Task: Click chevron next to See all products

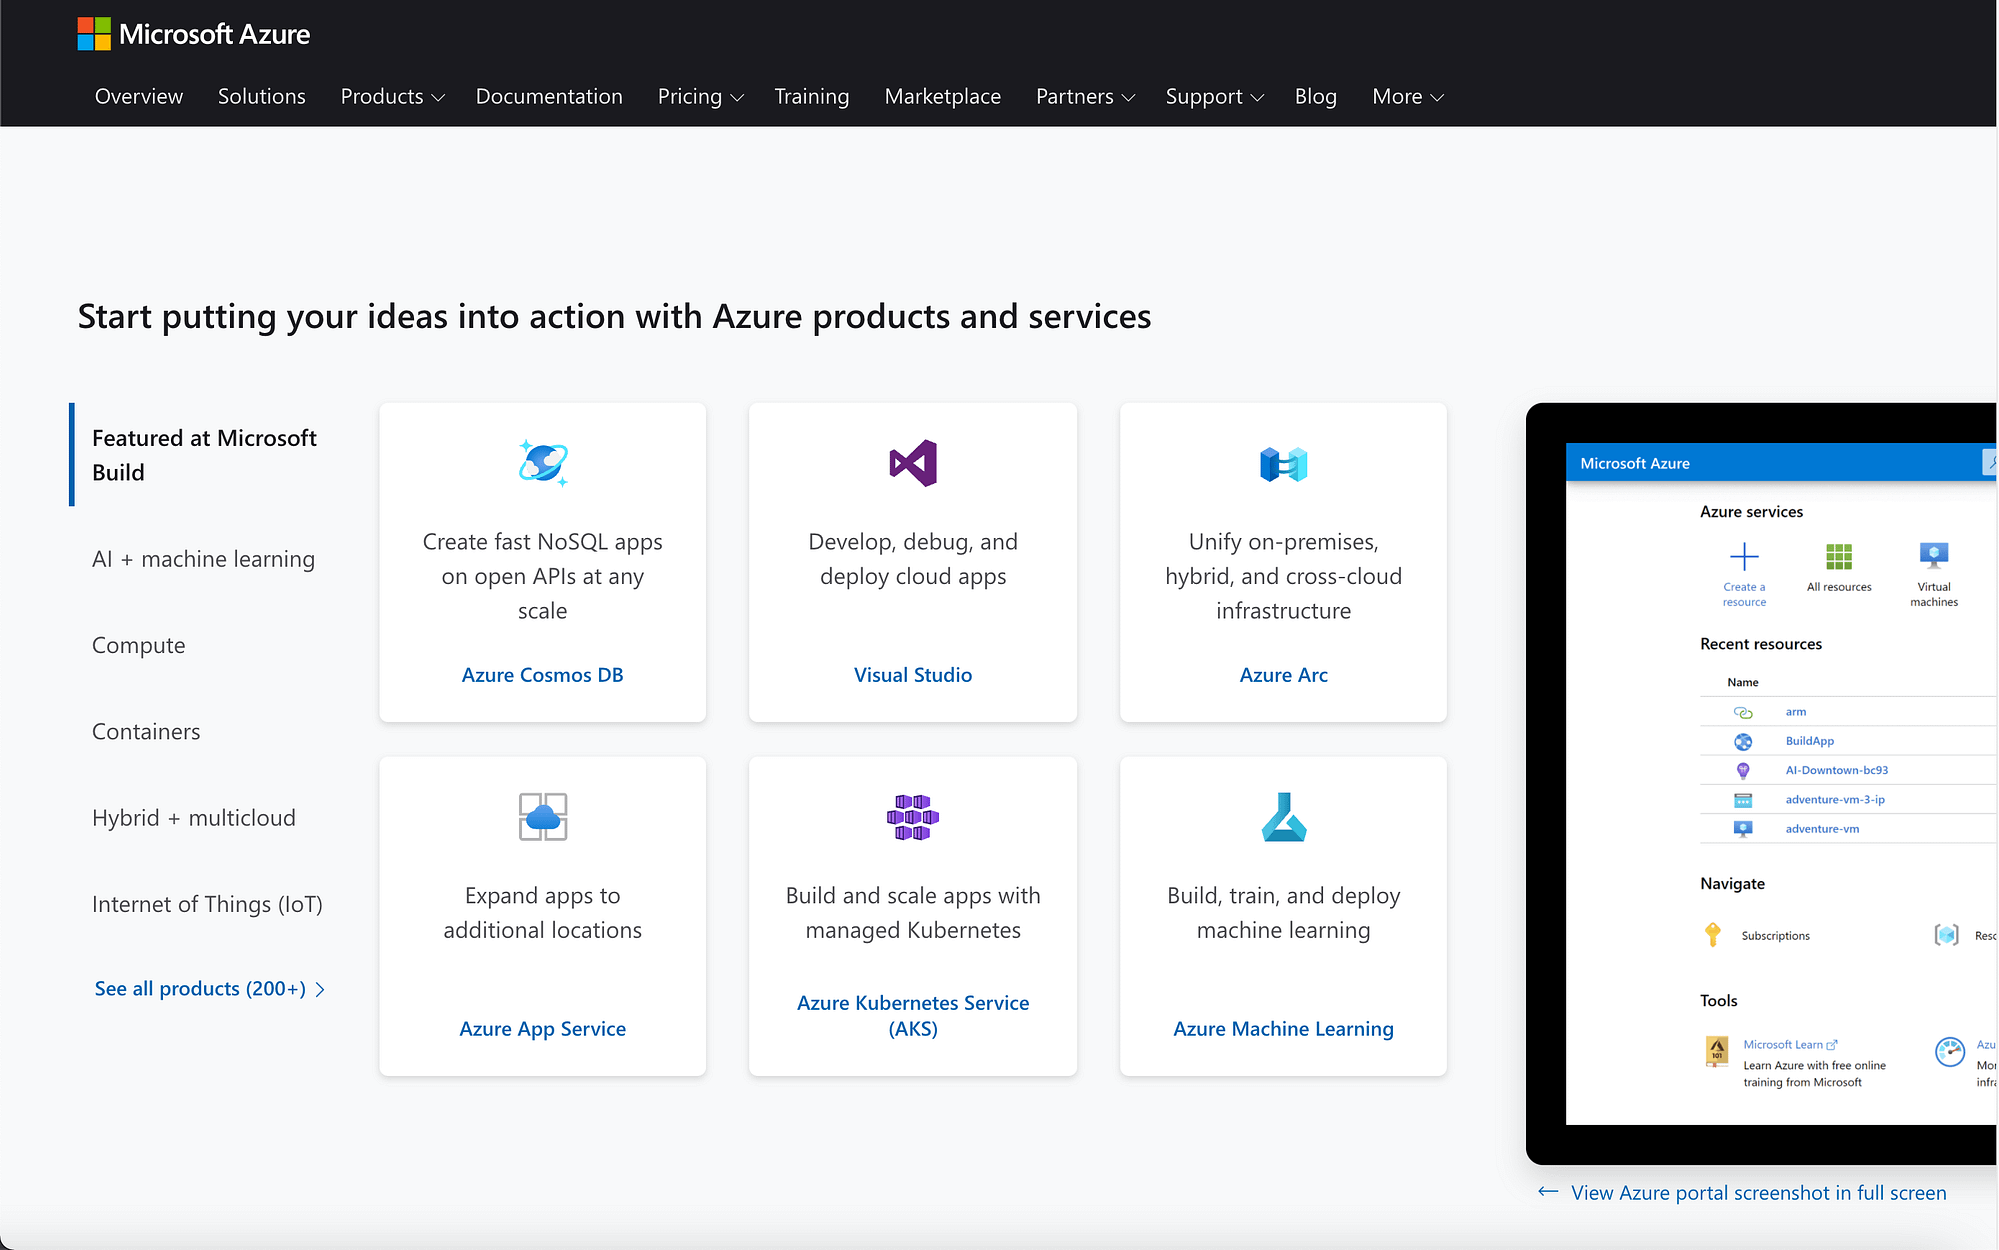Action: pyautogui.click(x=320, y=989)
